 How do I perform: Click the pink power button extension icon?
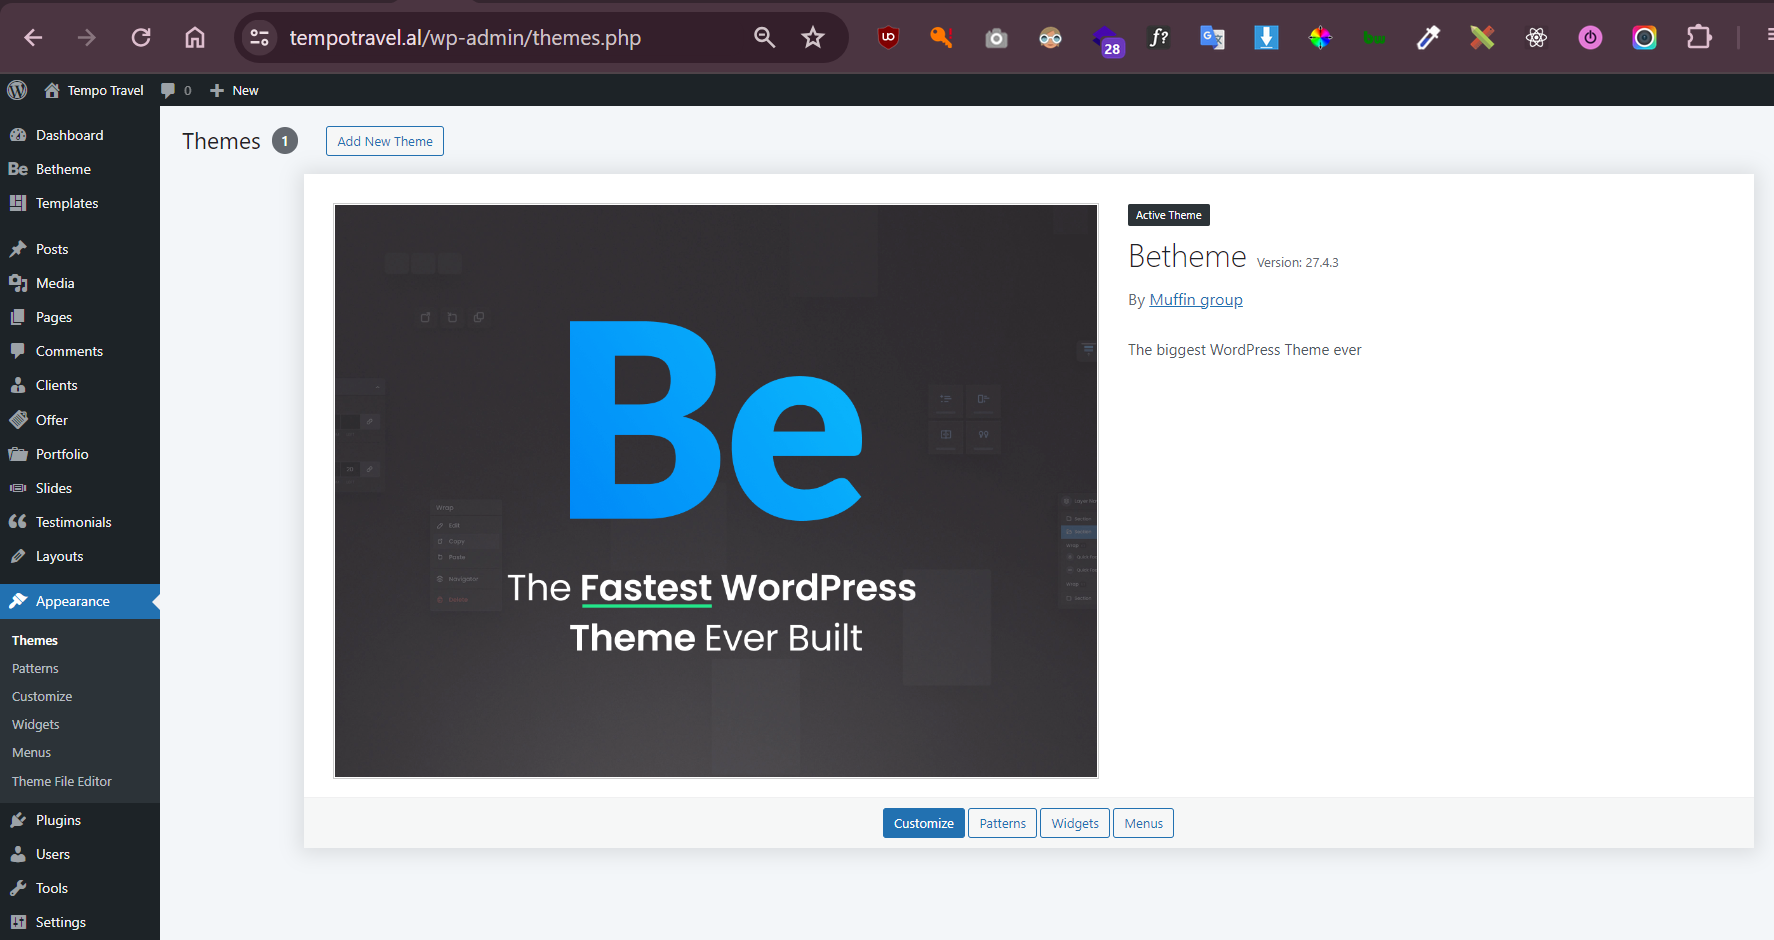click(x=1590, y=38)
